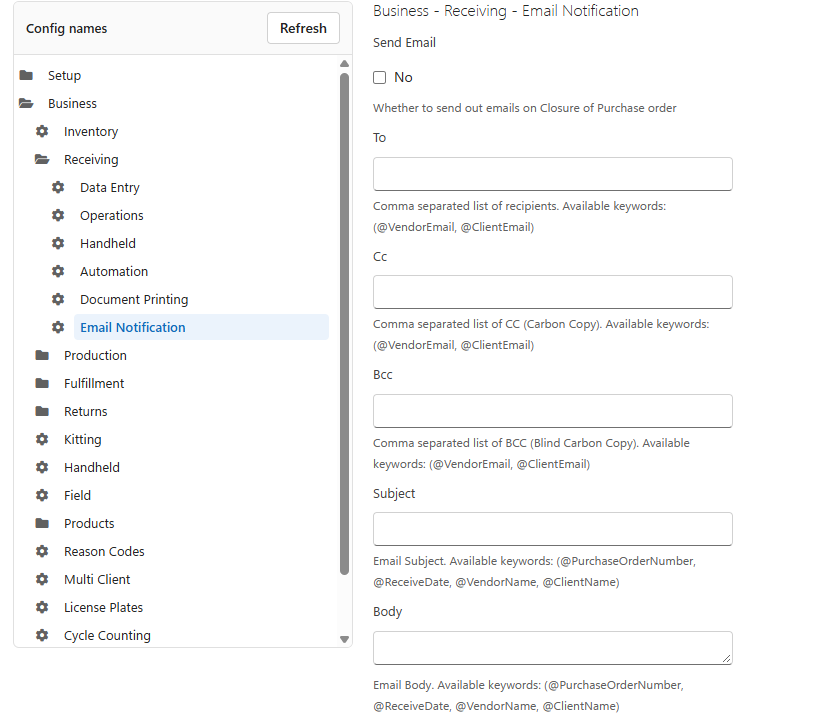Click the Cc input field
The width and height of the screenshot is (833, 715).
(x=552, y=292)
